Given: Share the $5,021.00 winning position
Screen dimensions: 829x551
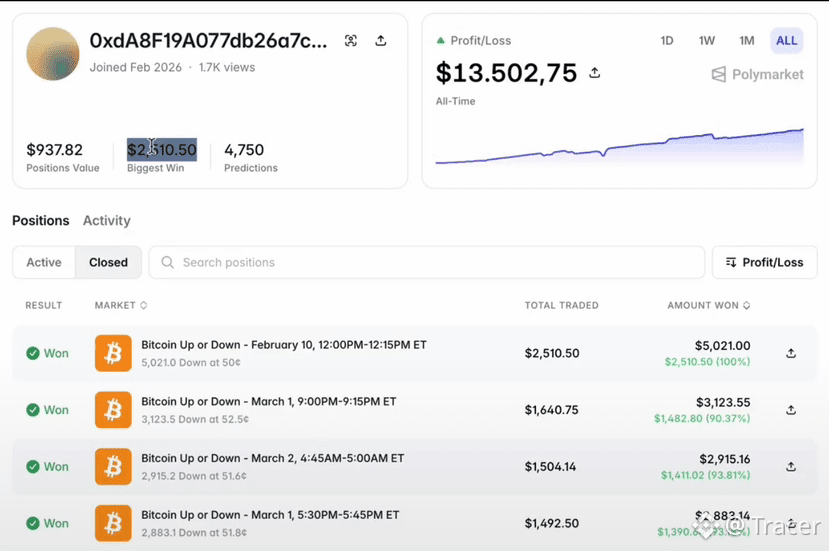Looking at the screenshot, I should pyautogui.click(x=791, y=353).
